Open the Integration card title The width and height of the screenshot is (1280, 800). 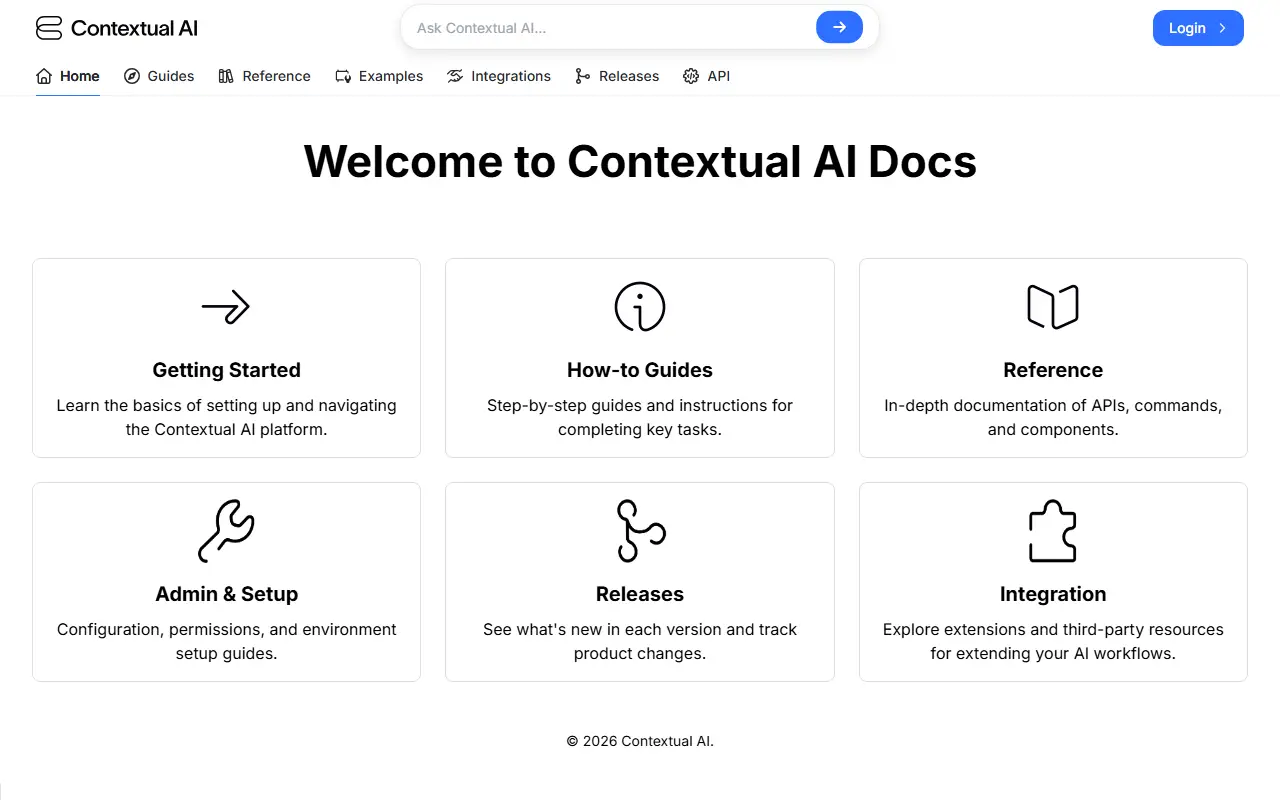1053,594
